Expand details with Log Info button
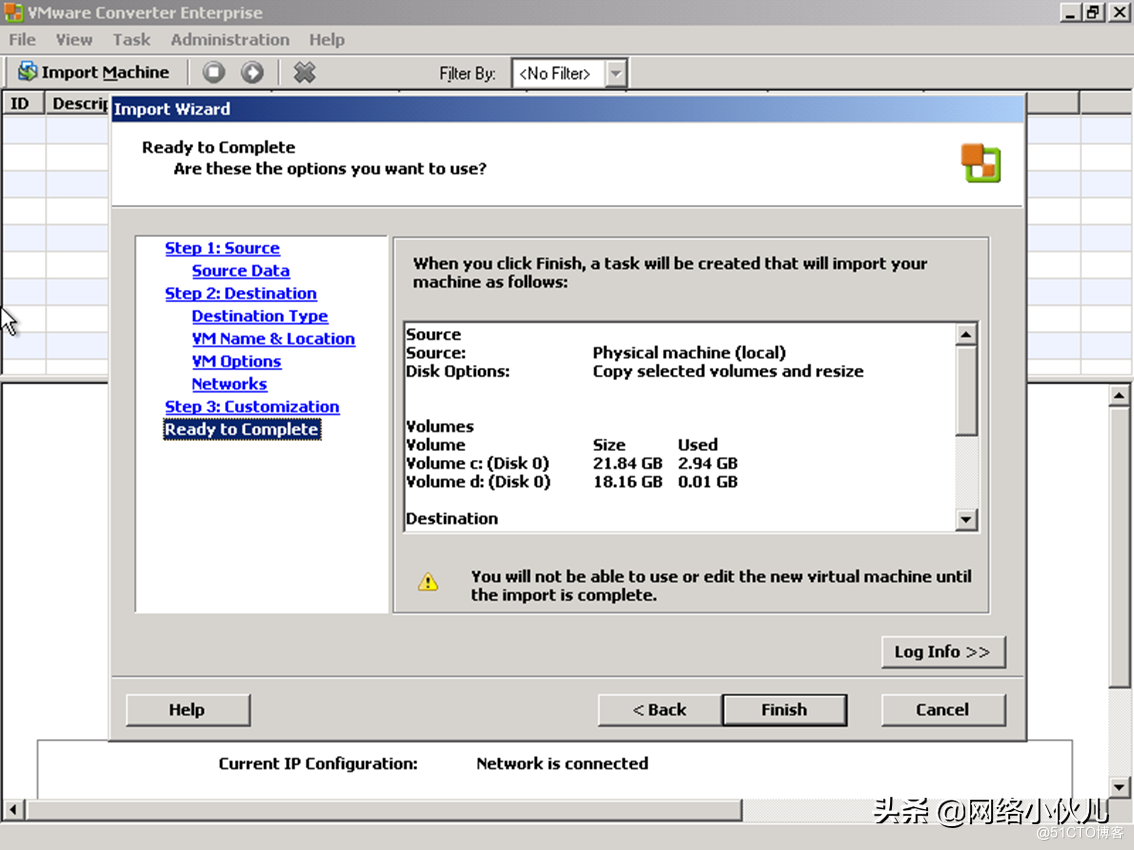This screenshot has width=1134, height=850. pos(942,652)
